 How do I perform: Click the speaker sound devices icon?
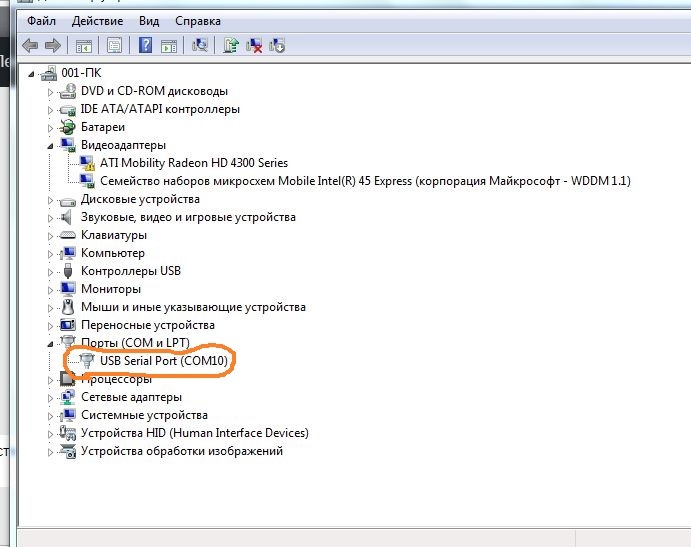67,217
